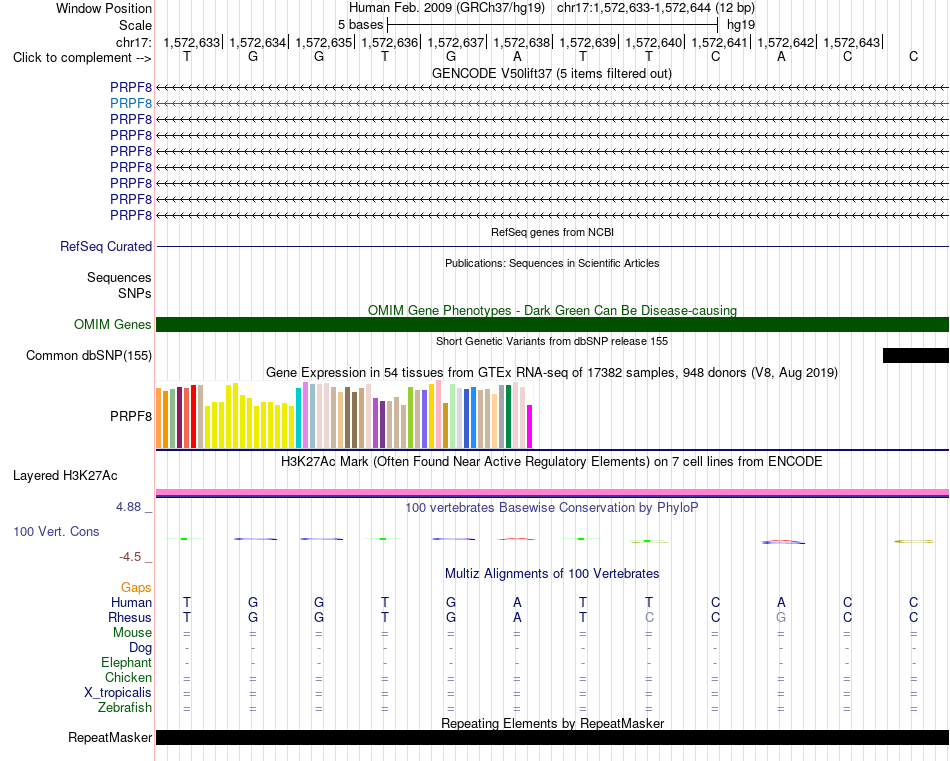Click position label 1,572,639

click(588, 42)
